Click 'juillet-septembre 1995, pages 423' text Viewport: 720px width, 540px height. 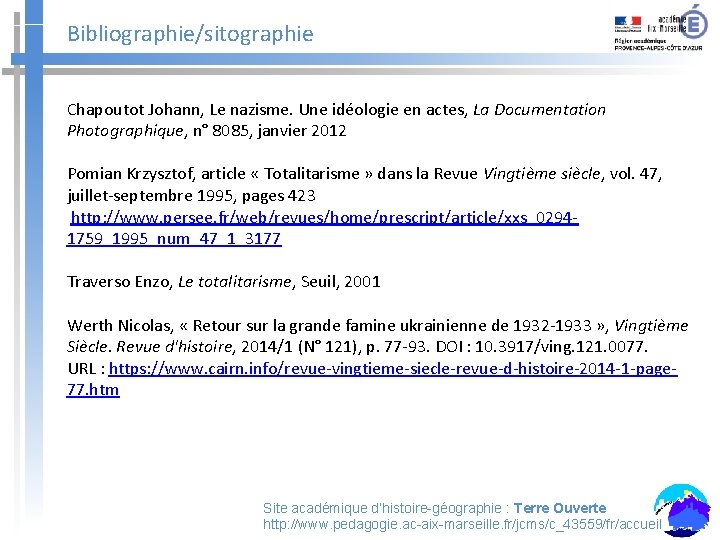click(191, 196)
